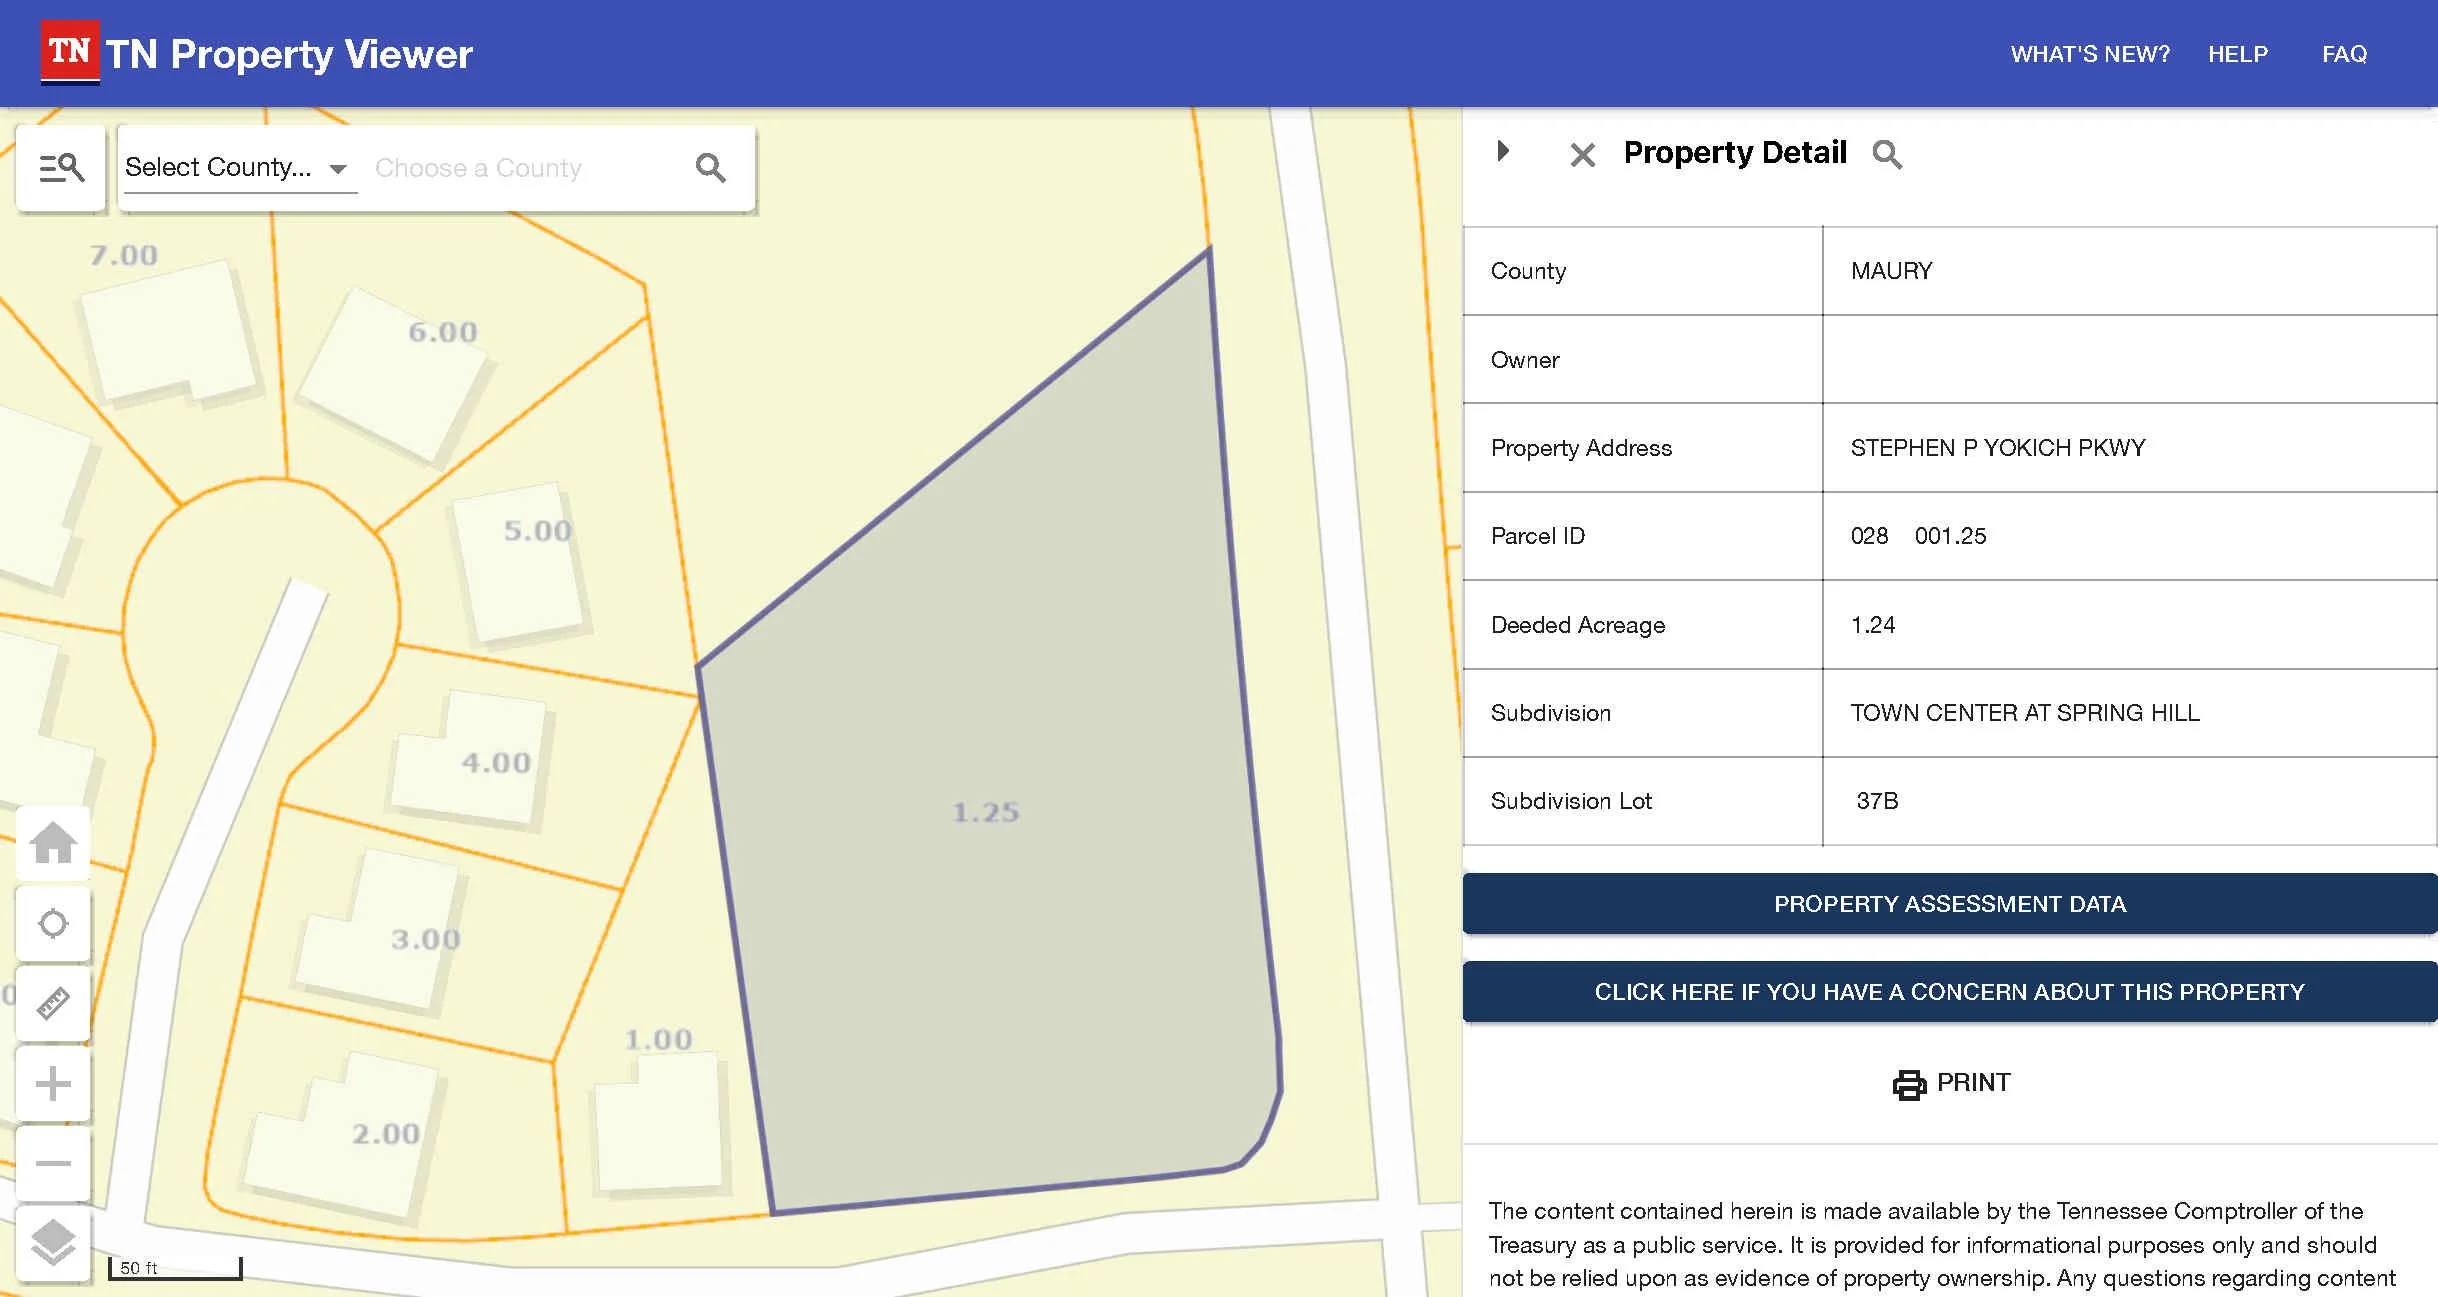The width and height of the screenshot is (2438, 1297).
Task: Click Property Assessment Data button
Action: click(1949, 904)
